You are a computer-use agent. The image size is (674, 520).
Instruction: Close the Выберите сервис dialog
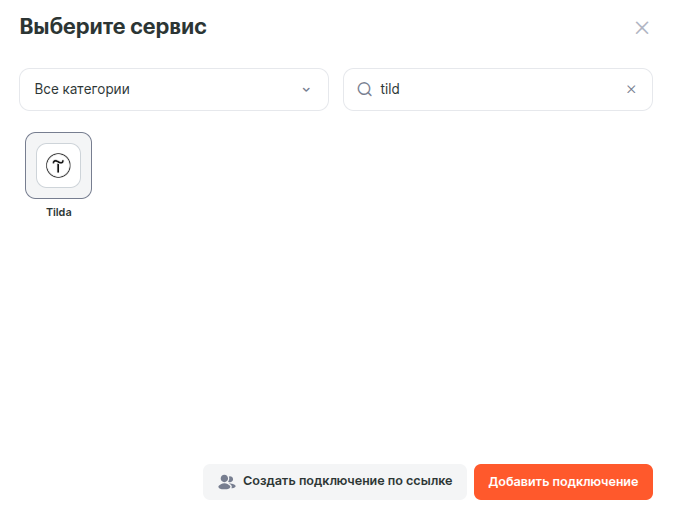coord(642,28)
